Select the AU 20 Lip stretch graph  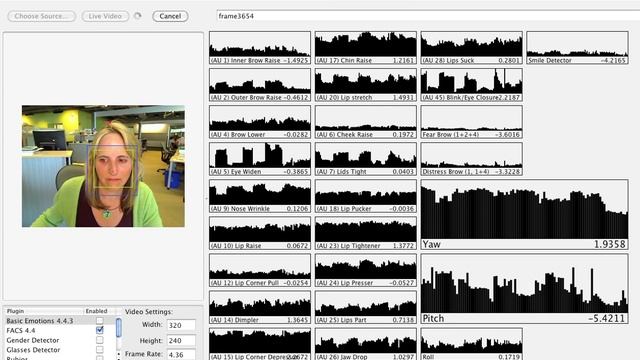click(366, 85)
